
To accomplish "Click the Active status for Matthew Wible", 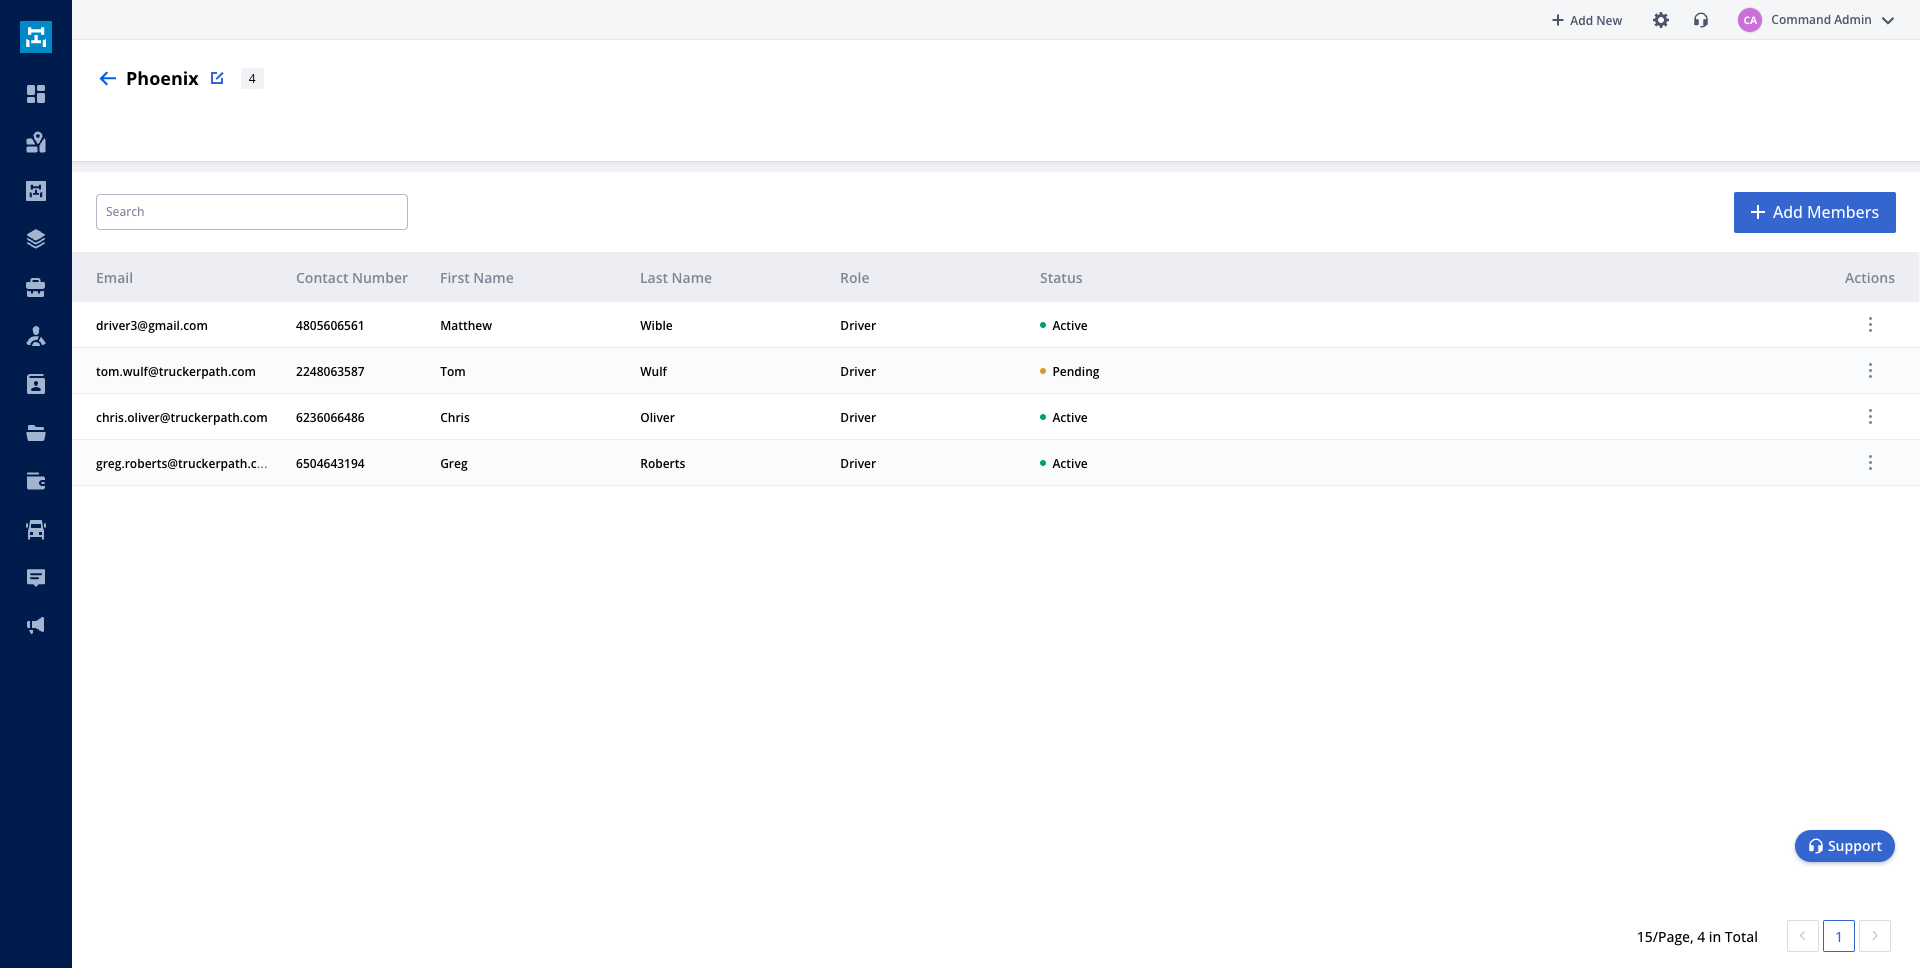I will 1064,325.
